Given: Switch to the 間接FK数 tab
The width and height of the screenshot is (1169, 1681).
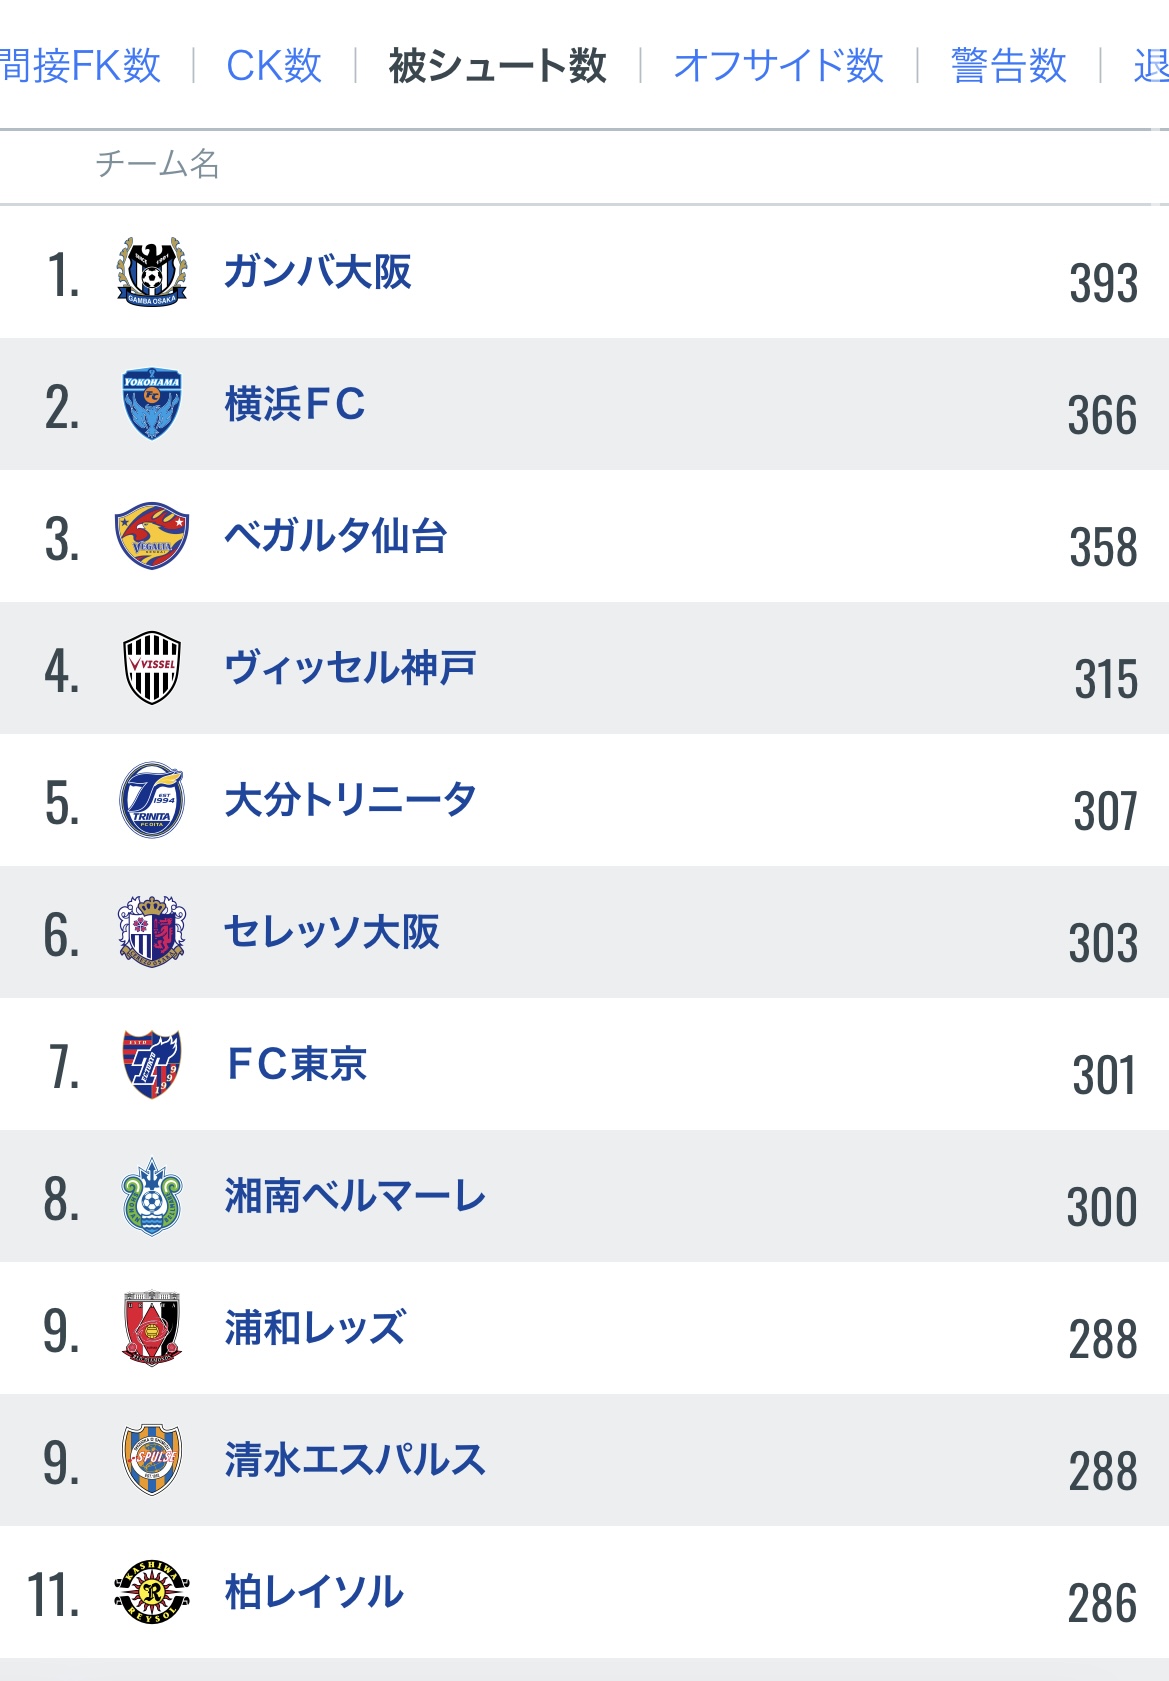Looking at the screenshot, I should click(80, 66).
